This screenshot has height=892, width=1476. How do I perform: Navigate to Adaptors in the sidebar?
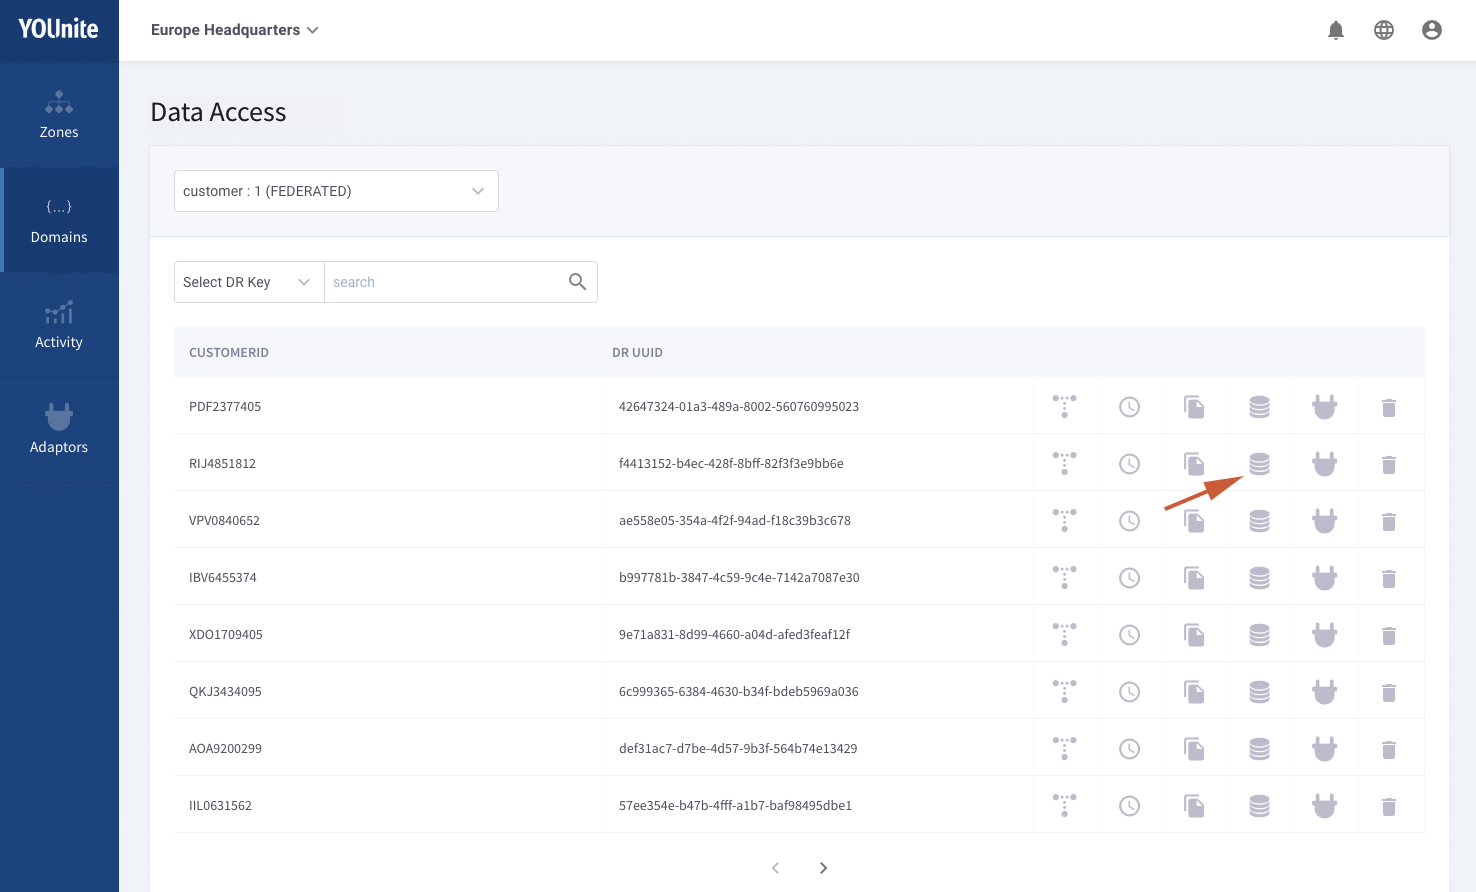[x=59, y=430]
